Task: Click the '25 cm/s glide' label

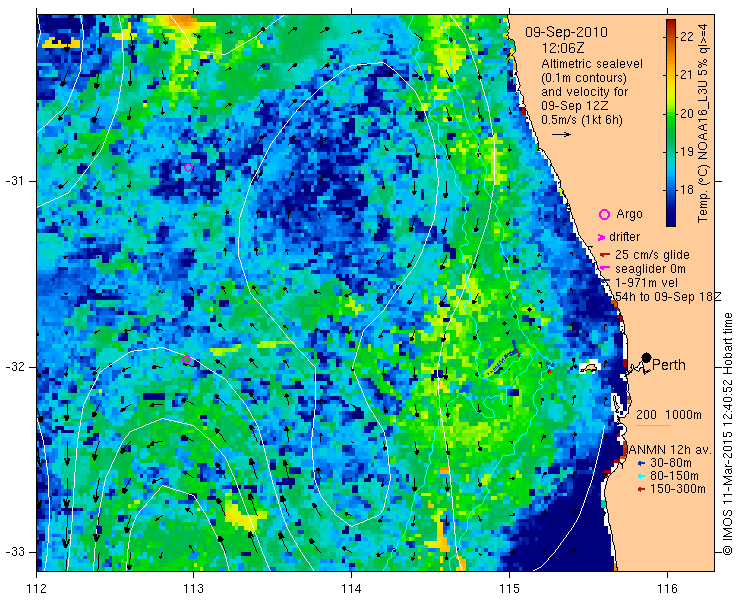Action: pos(652,255)
